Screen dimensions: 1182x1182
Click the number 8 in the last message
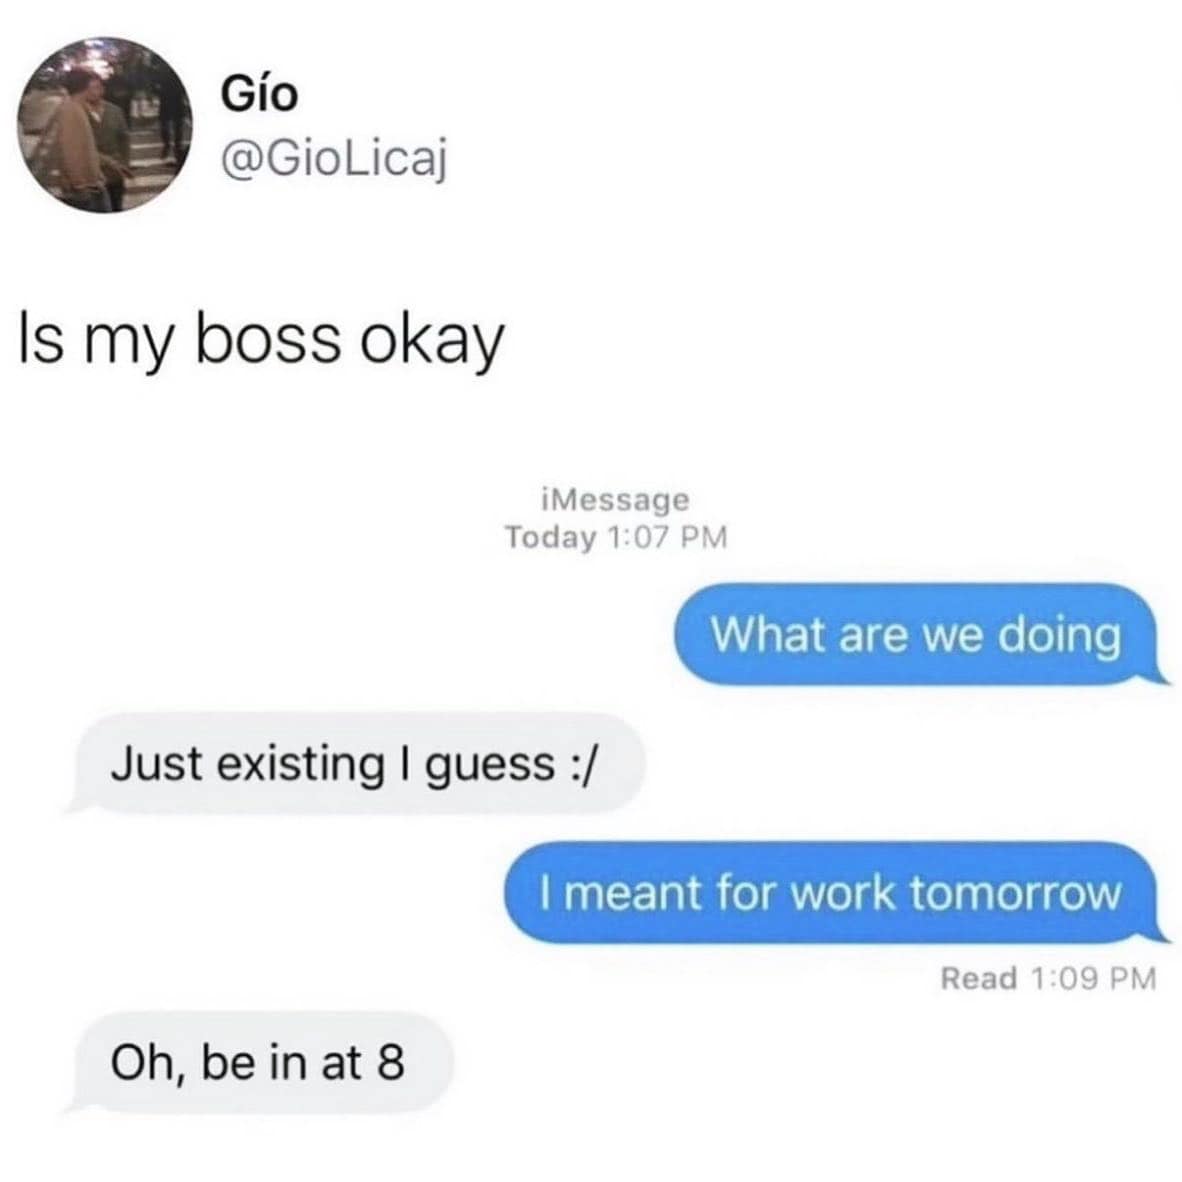(x=390, y=1063)
